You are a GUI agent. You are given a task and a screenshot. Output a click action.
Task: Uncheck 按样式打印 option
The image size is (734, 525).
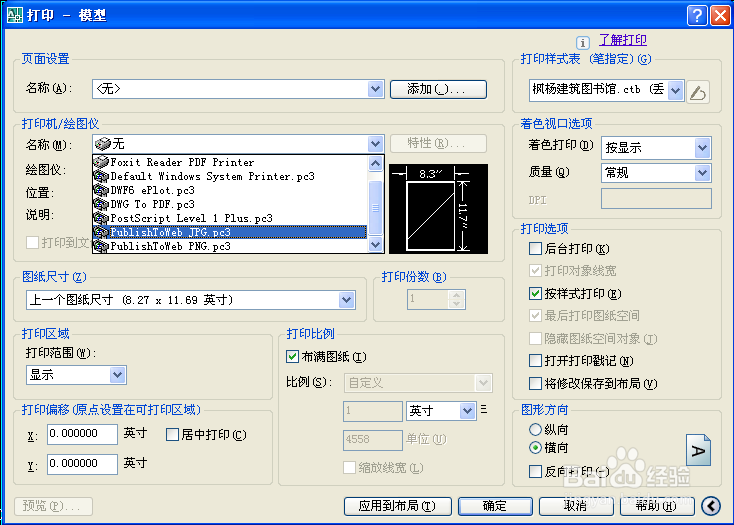(x=535, y=293)
